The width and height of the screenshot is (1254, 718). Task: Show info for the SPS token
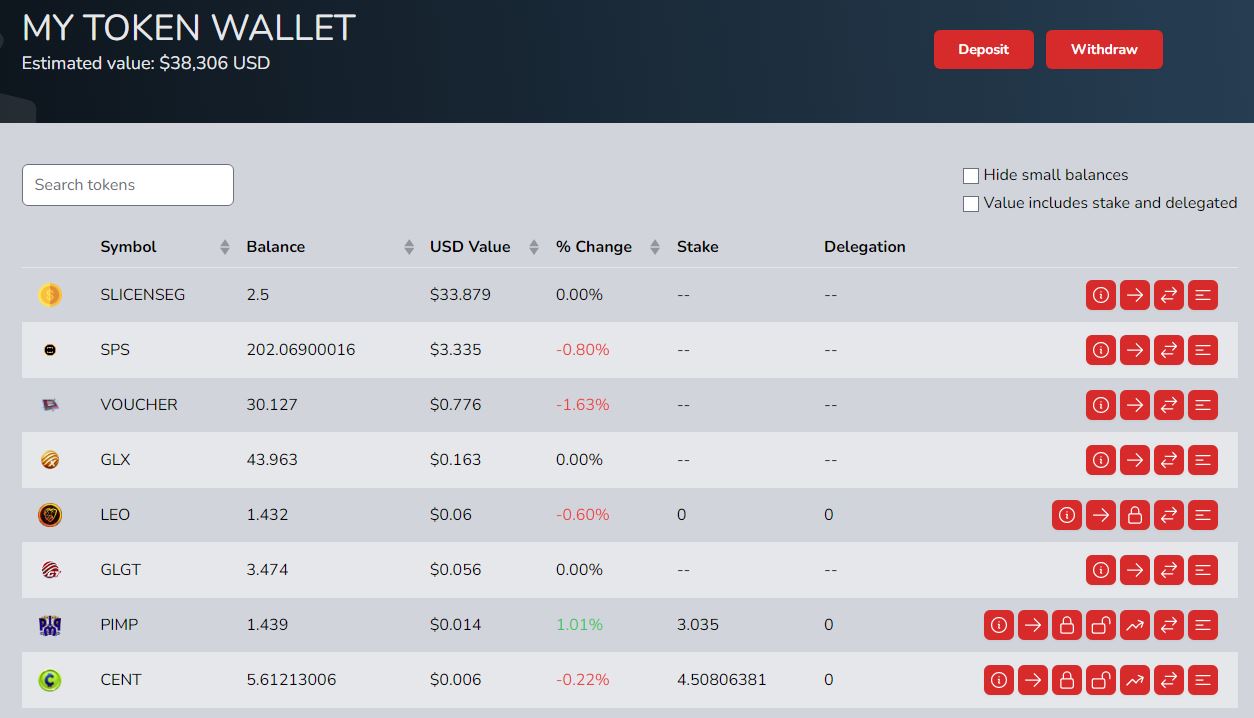[x=1100, y=350]
